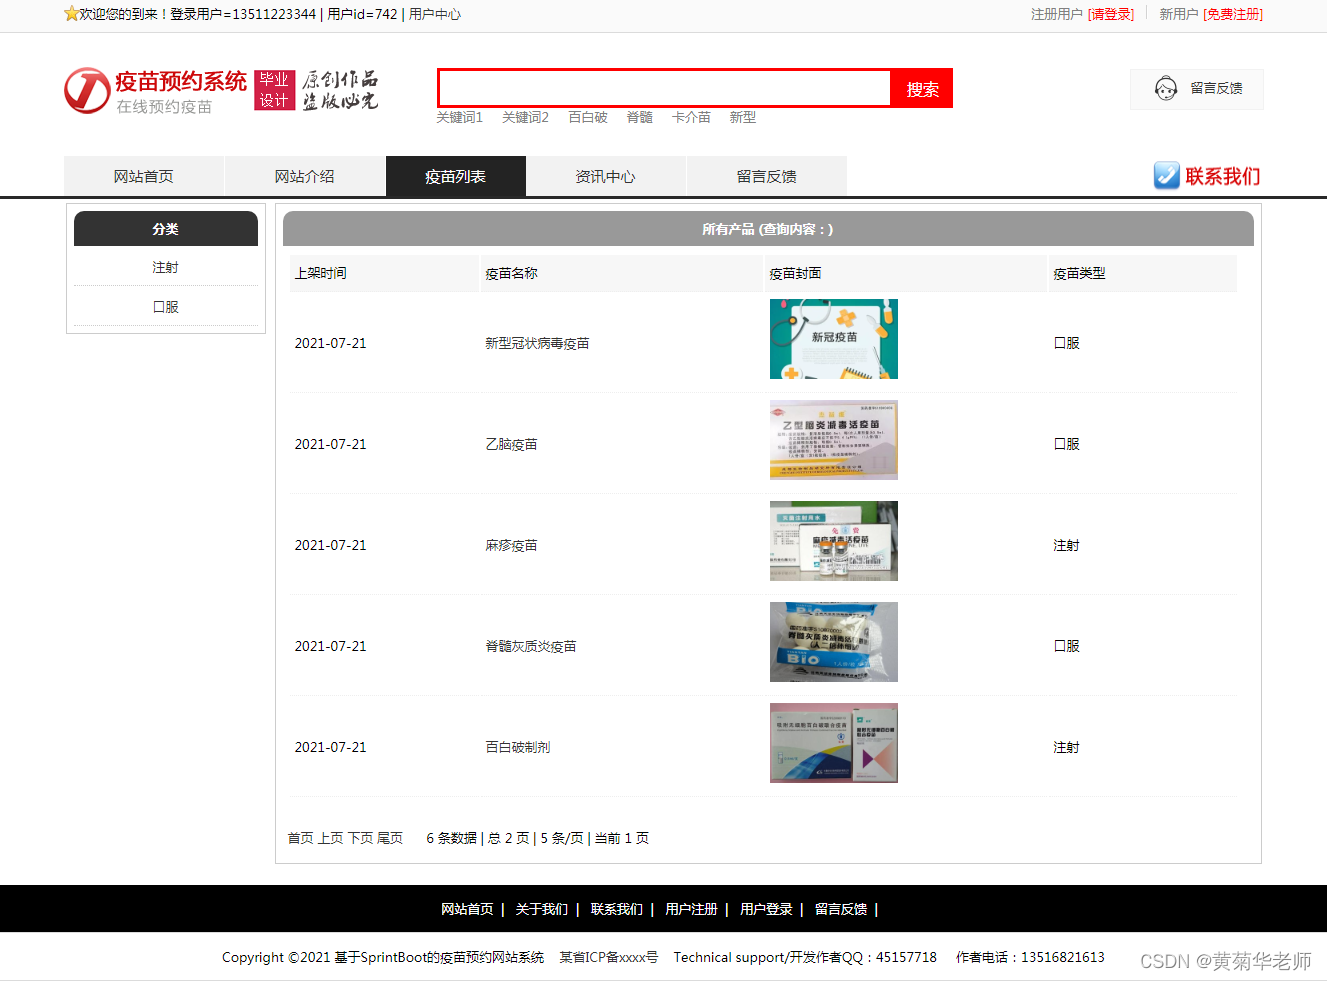Click the yellow star icon before welcome text
The image size is (1327, 981).
(71, 14)
